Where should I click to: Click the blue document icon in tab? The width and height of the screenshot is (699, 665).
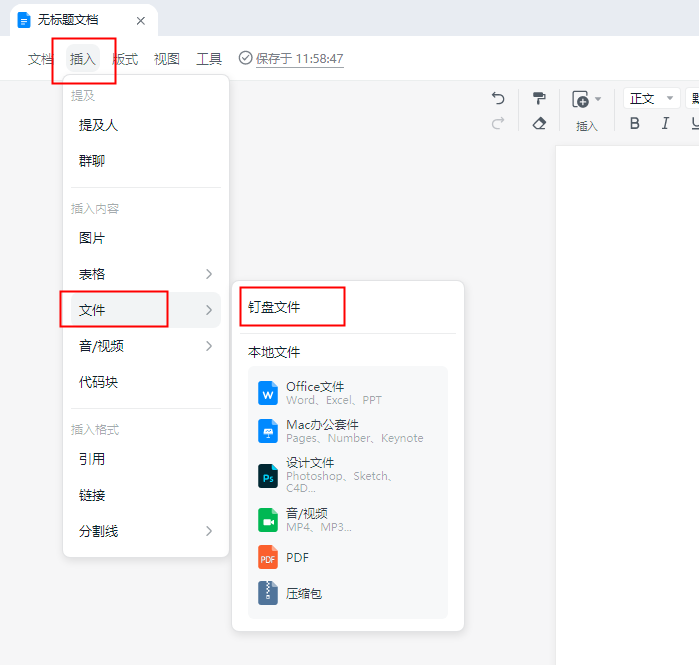24,21
